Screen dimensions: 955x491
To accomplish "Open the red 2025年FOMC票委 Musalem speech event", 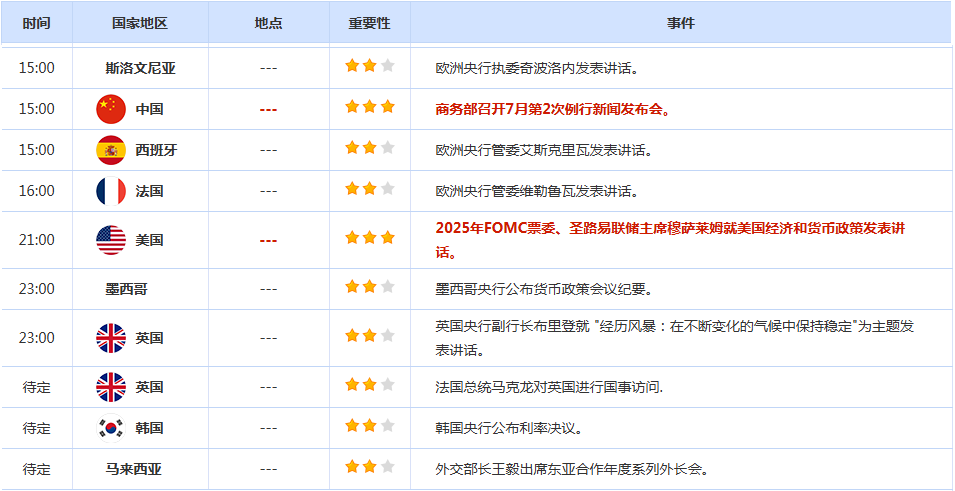I will pyautogui.click(x=670, y=229).
